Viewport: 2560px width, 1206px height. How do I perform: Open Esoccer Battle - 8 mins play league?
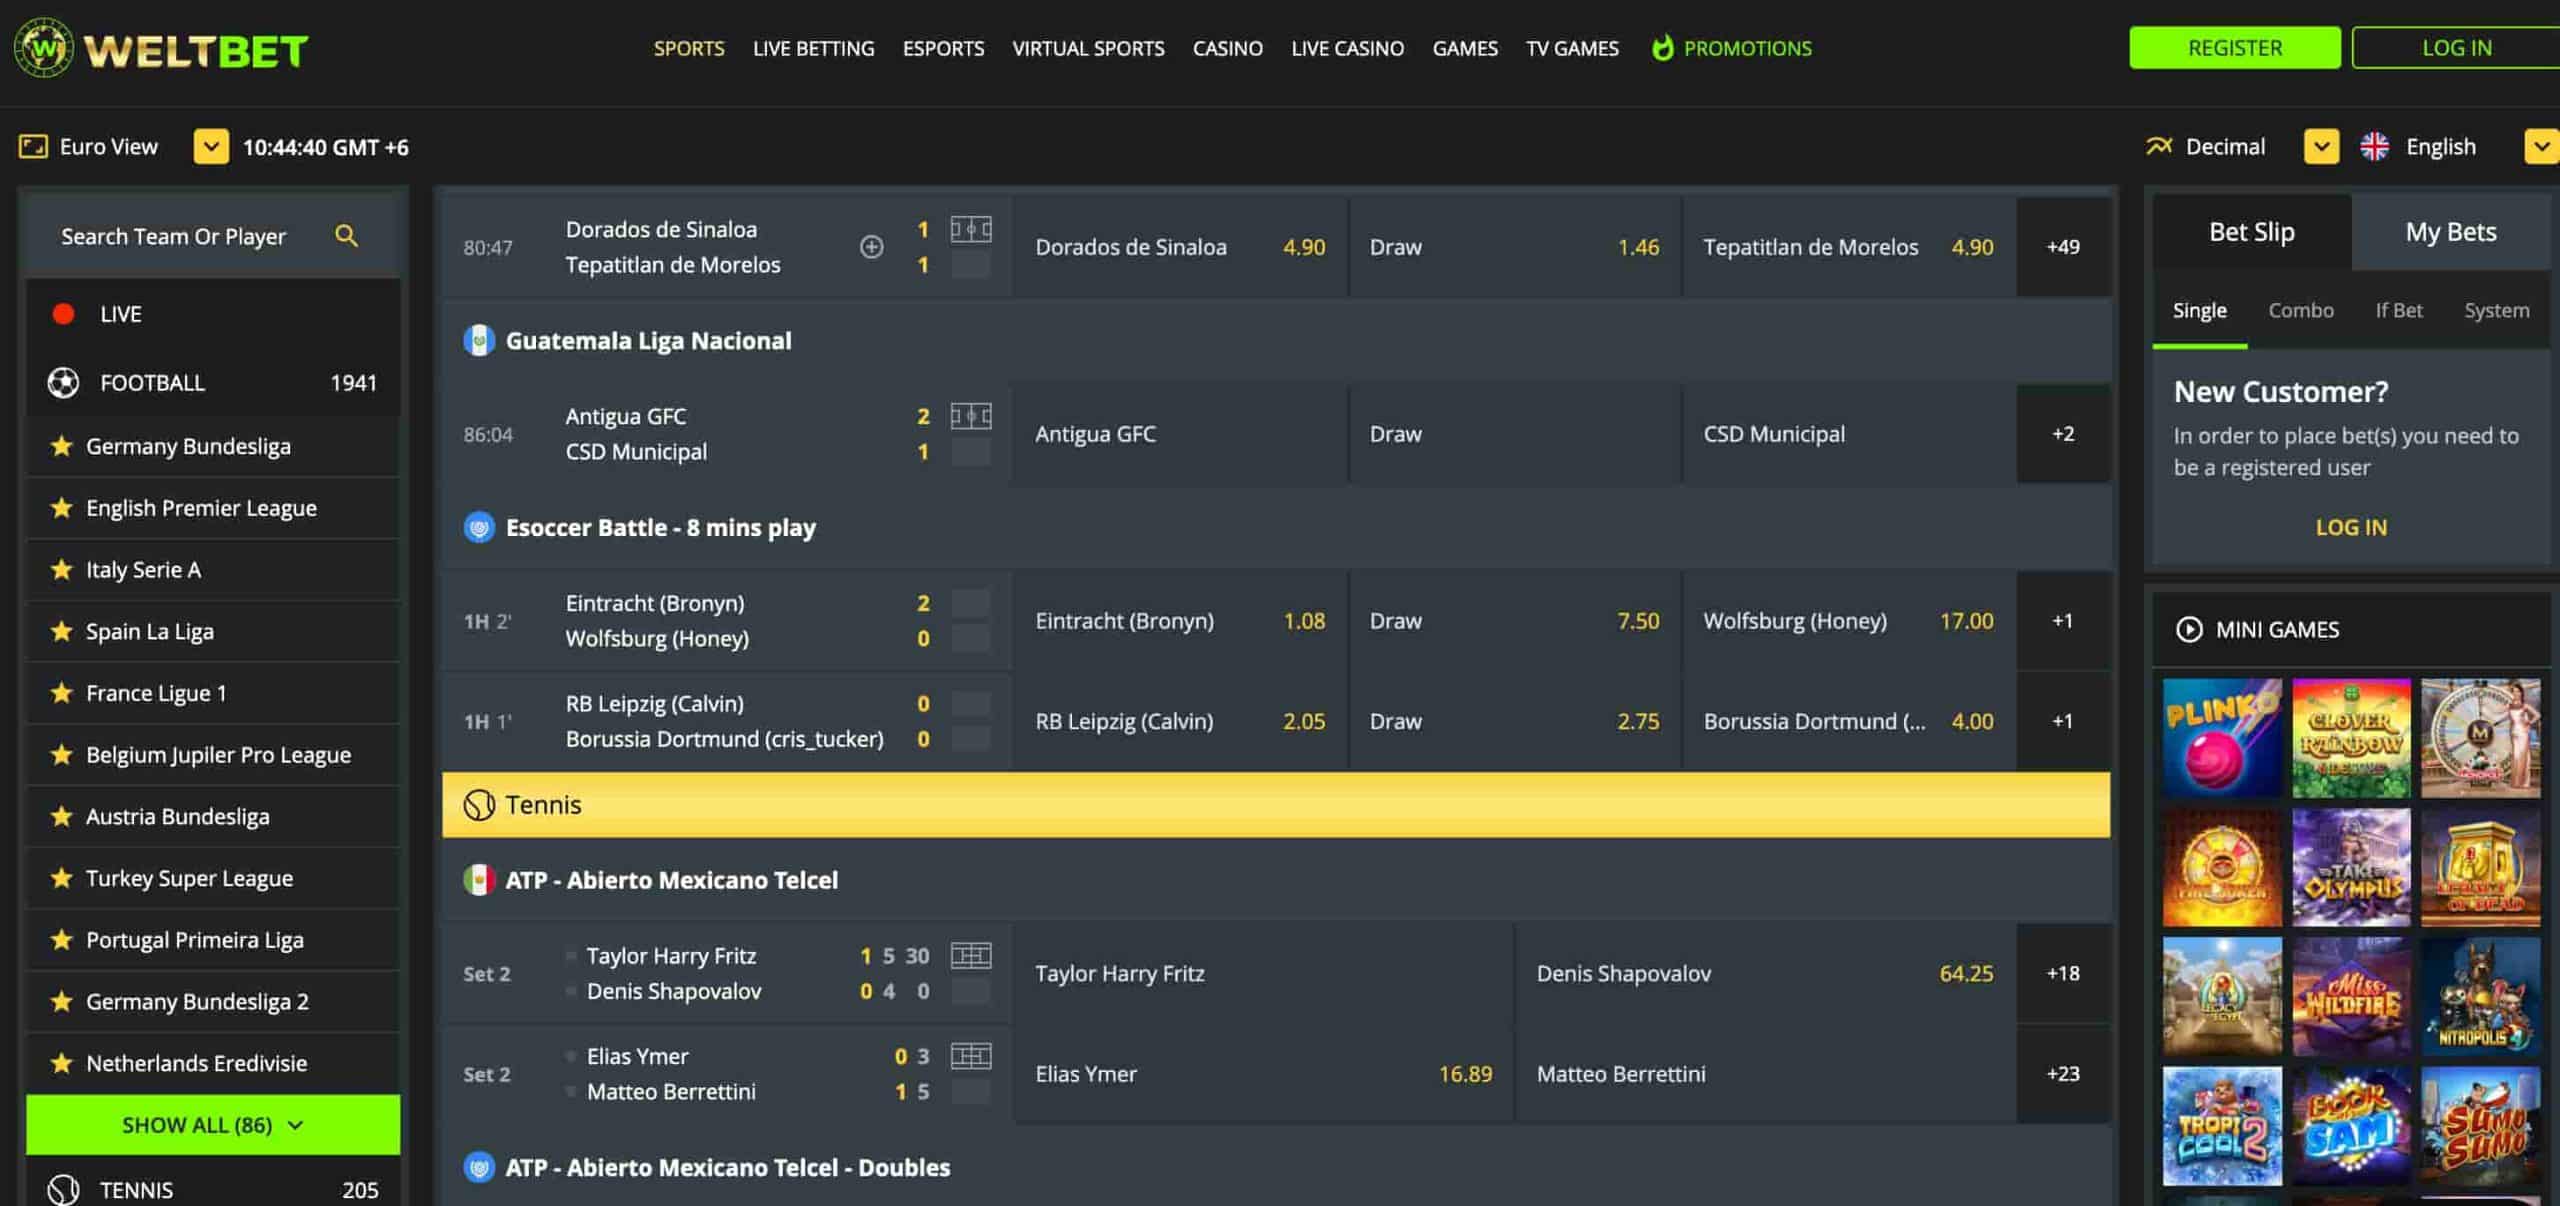[x=660, y=528]
